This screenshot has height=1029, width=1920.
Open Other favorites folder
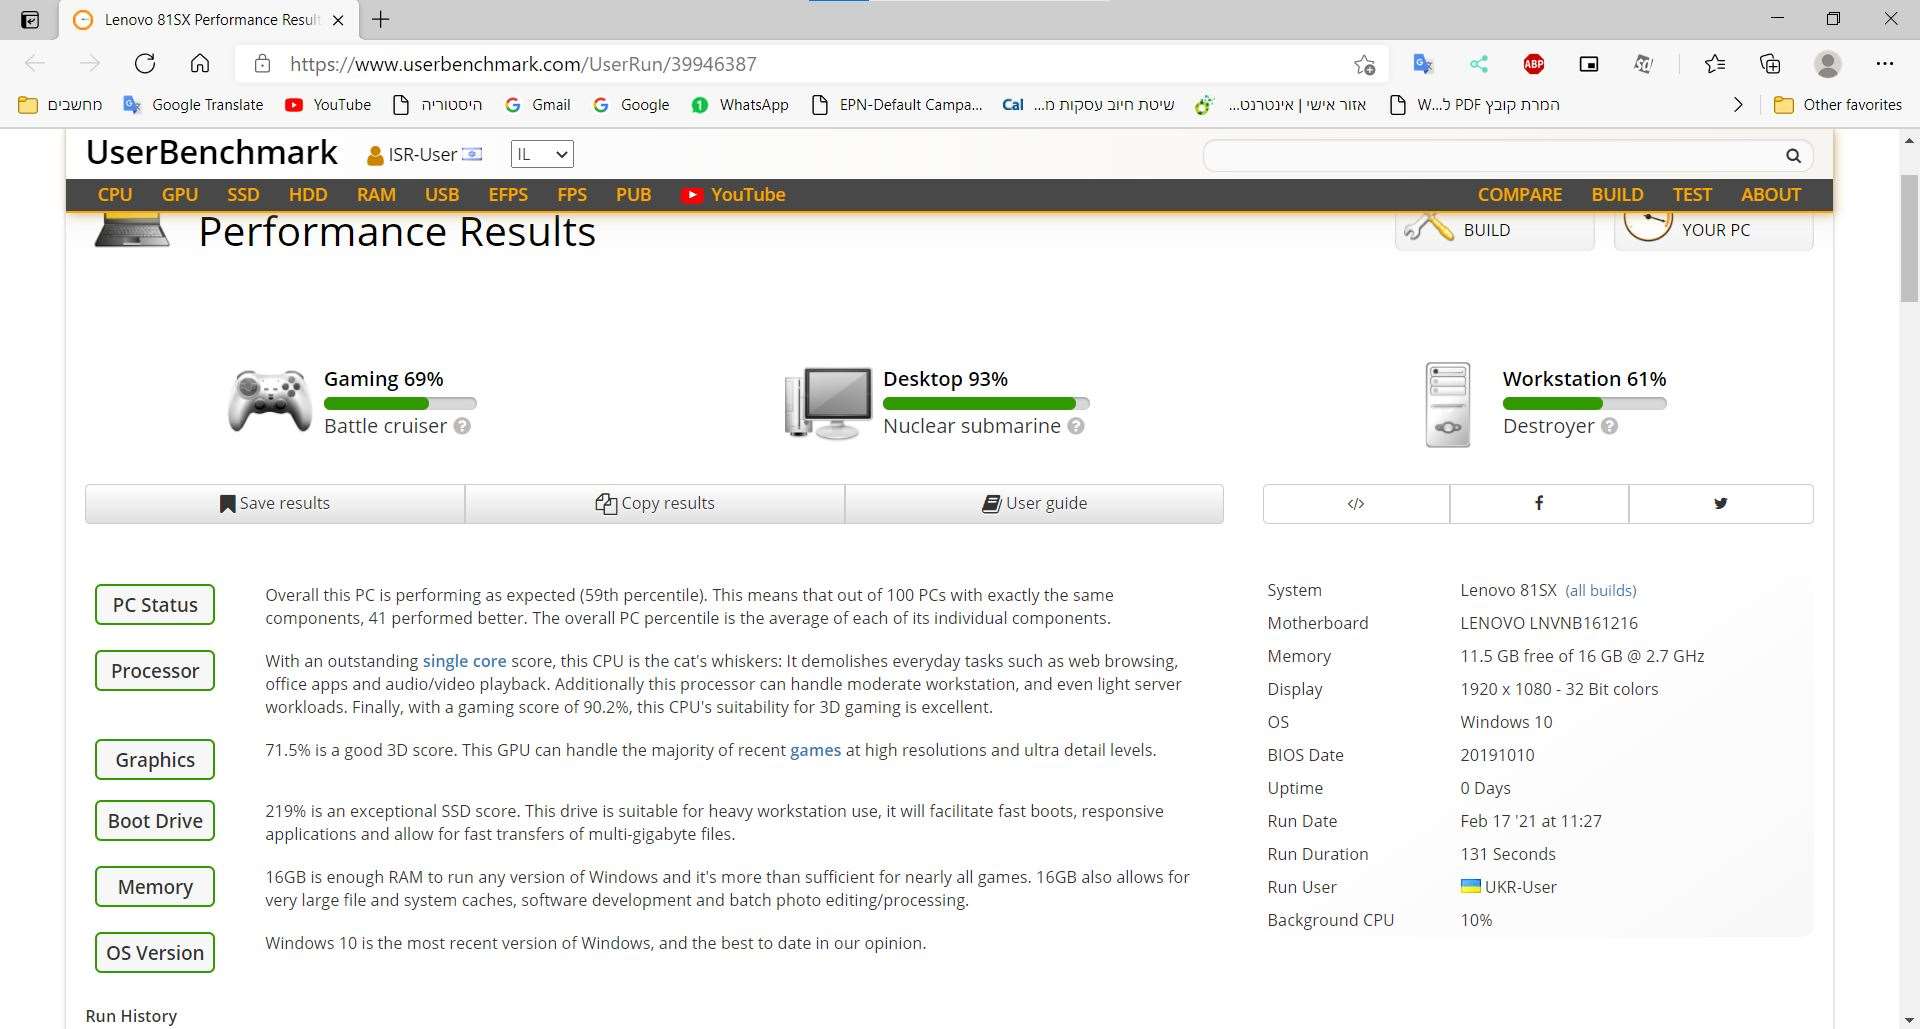(1838, 104)
